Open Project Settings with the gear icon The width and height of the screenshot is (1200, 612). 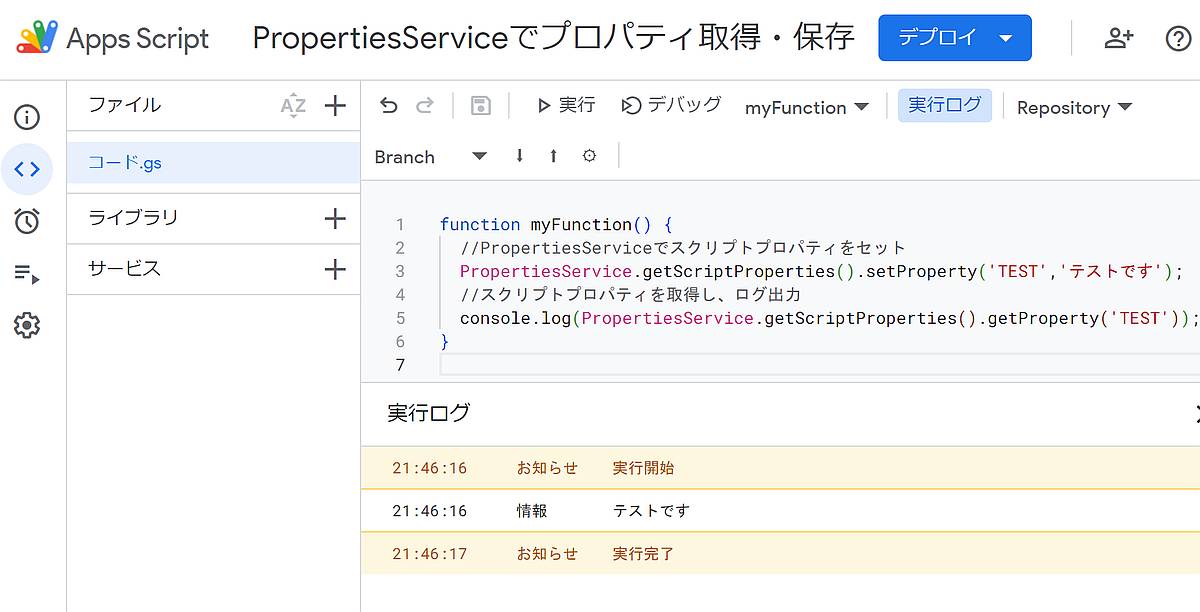coord(27,321)
